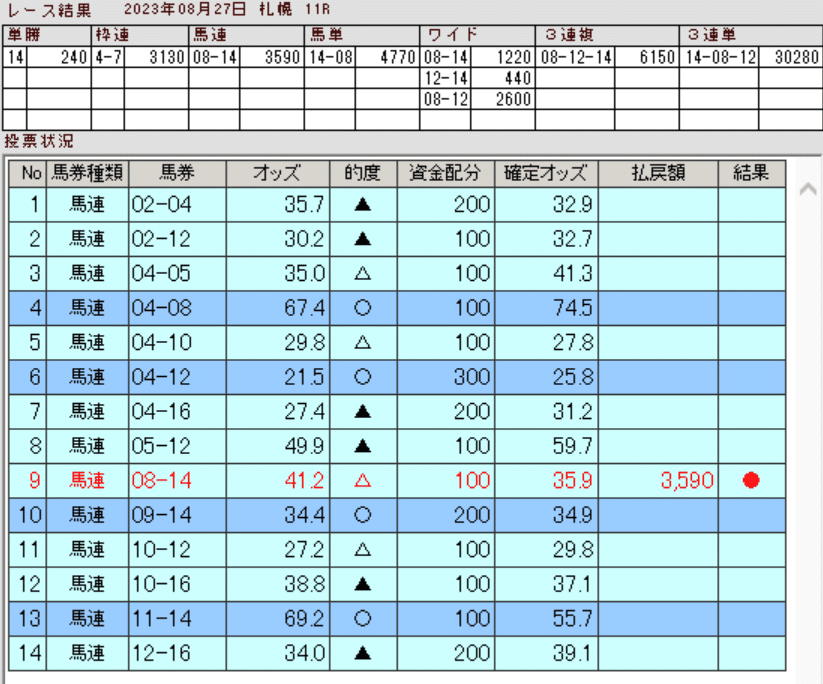Click the ワイド 12-14 result cell

(446, 78)
